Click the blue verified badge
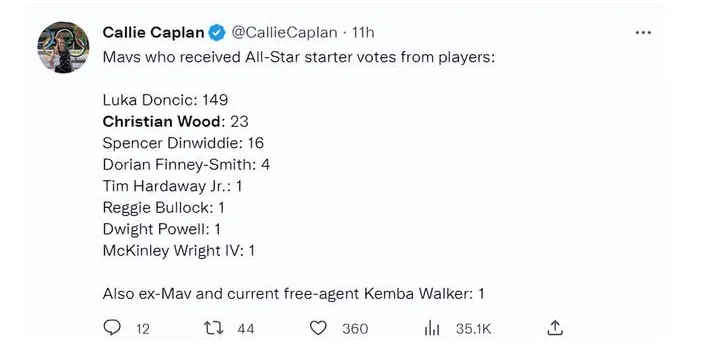The height and width of the screenshot is (361, 701). (217, 33)
